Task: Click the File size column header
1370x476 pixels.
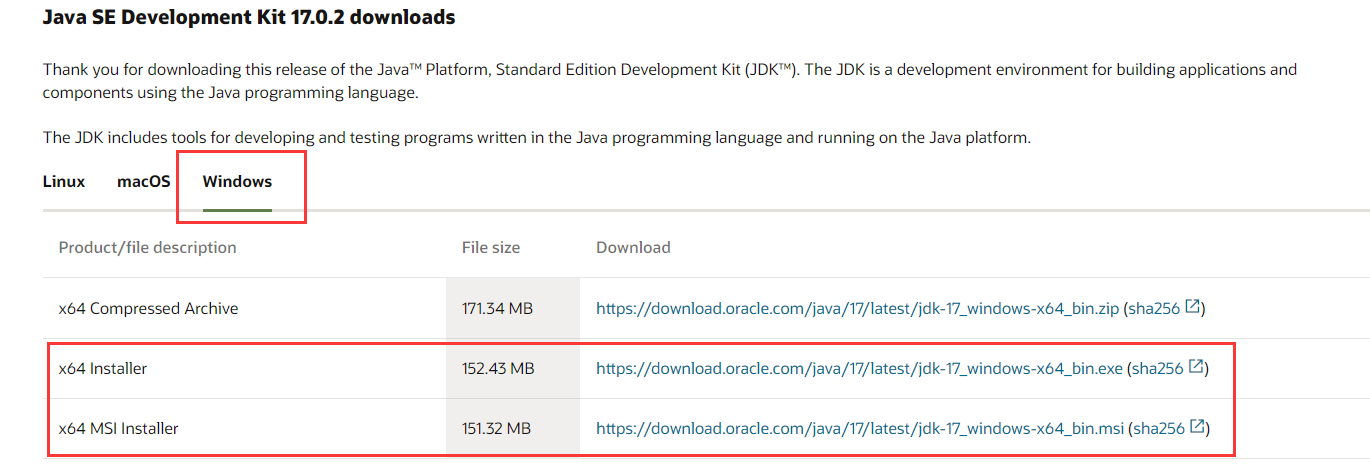Action: [490, 247]
